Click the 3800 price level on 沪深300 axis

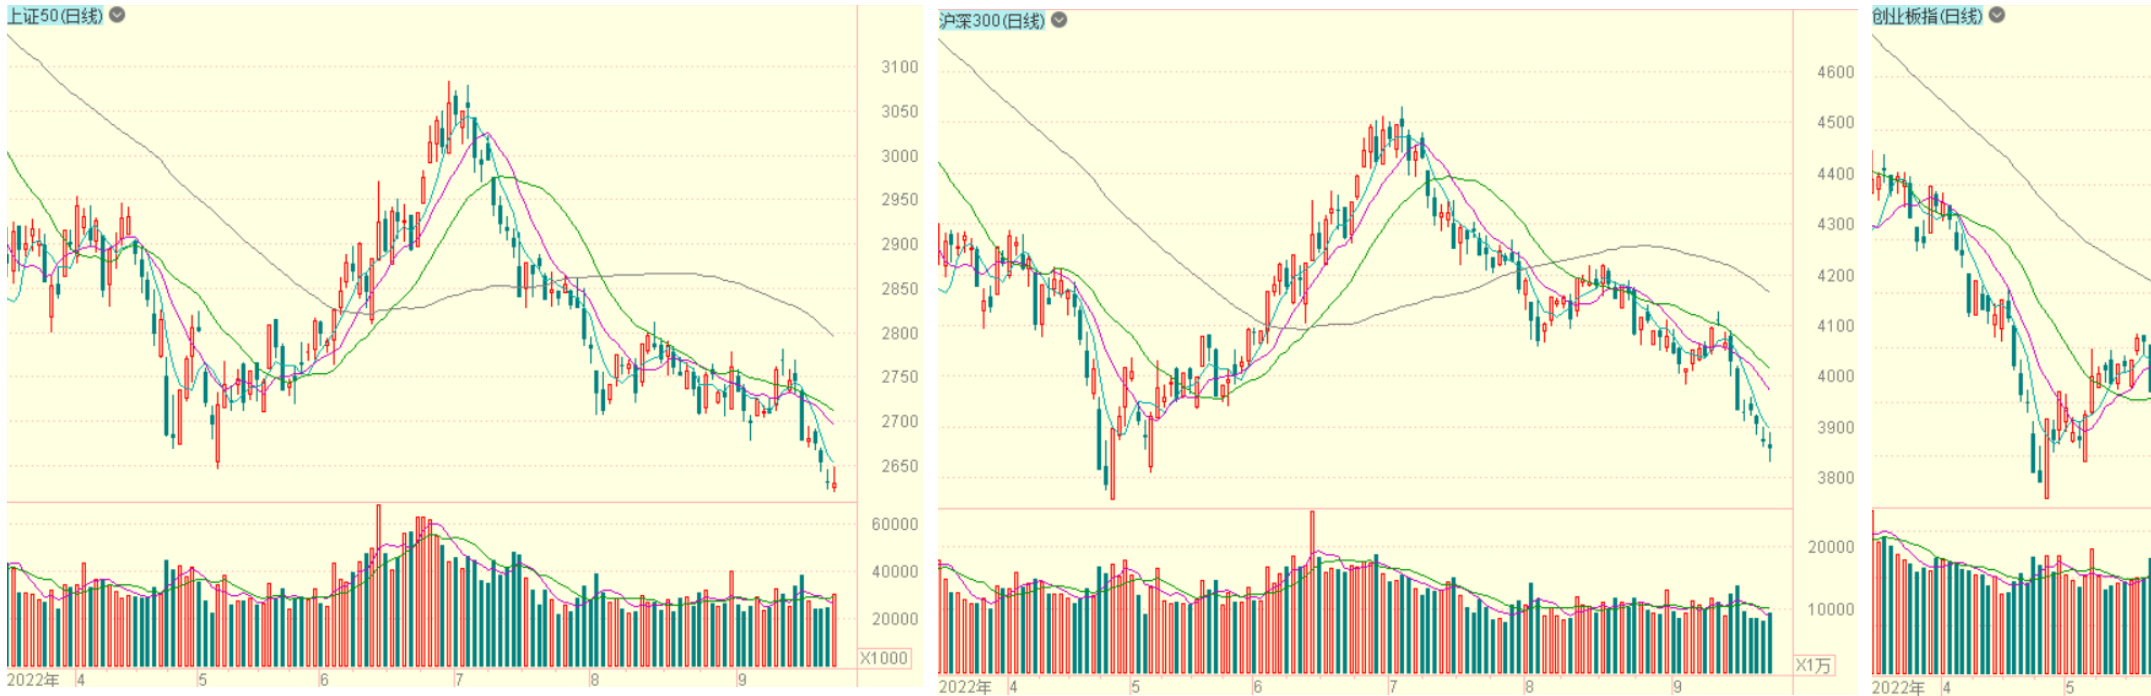1835,478
